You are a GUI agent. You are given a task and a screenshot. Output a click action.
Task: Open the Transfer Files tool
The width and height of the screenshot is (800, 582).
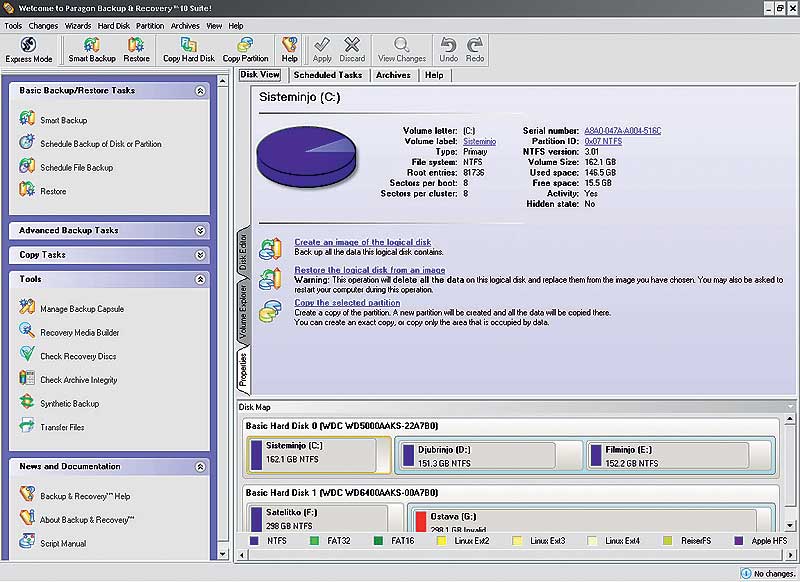coord(62,427)
